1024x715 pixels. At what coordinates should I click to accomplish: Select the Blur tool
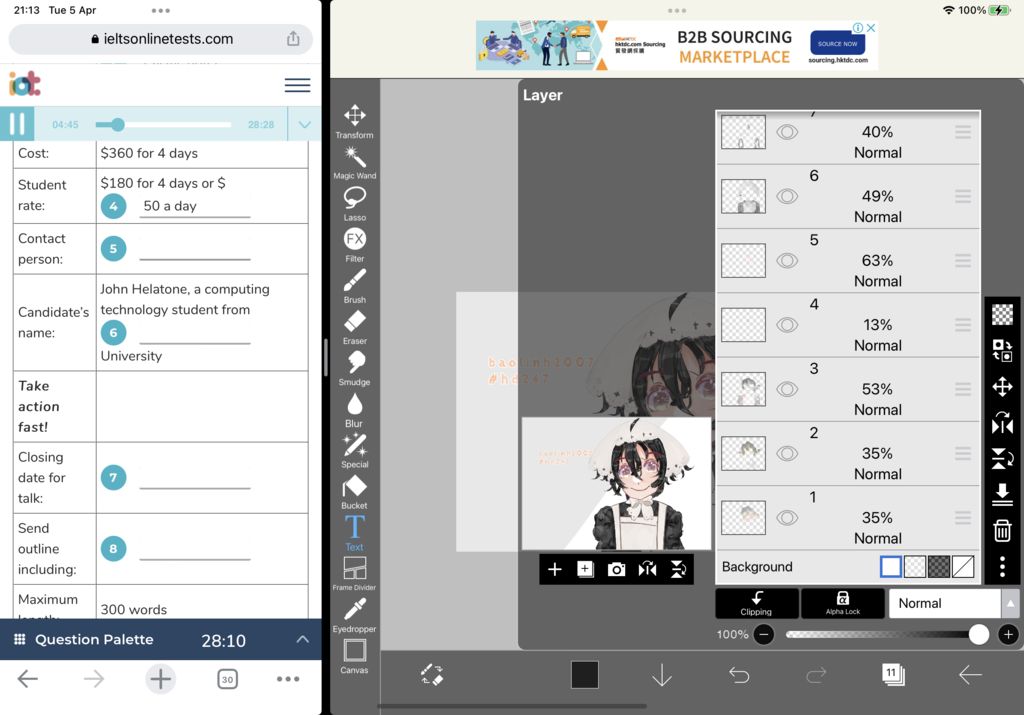click(355, 409)
